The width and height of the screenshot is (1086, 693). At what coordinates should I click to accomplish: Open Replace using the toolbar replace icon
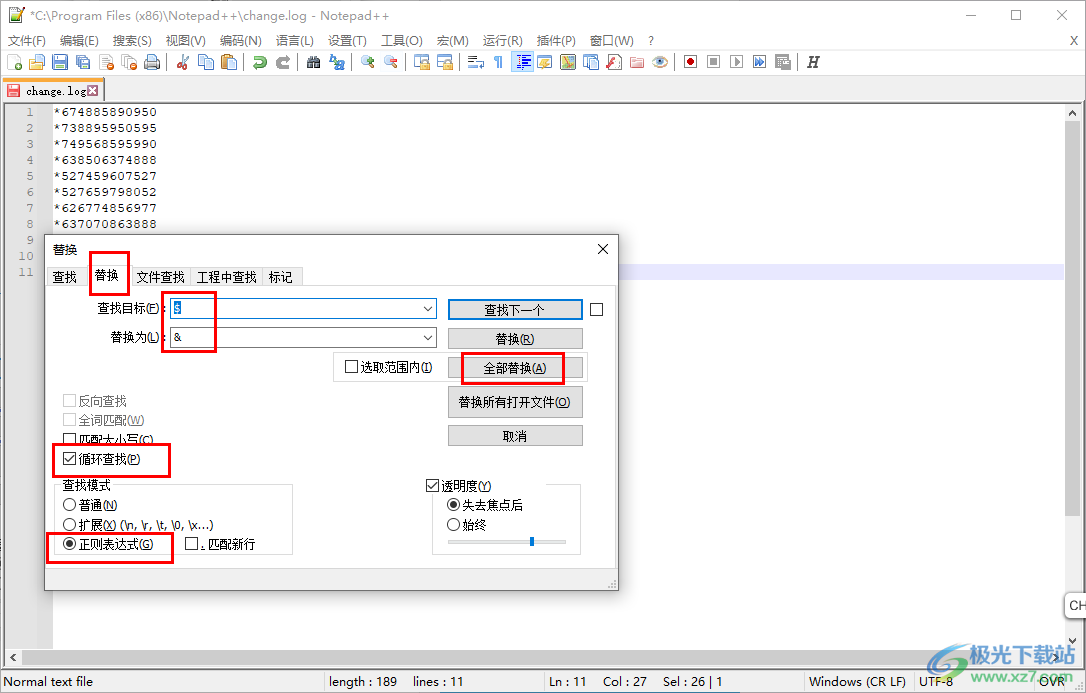(337, 62)
